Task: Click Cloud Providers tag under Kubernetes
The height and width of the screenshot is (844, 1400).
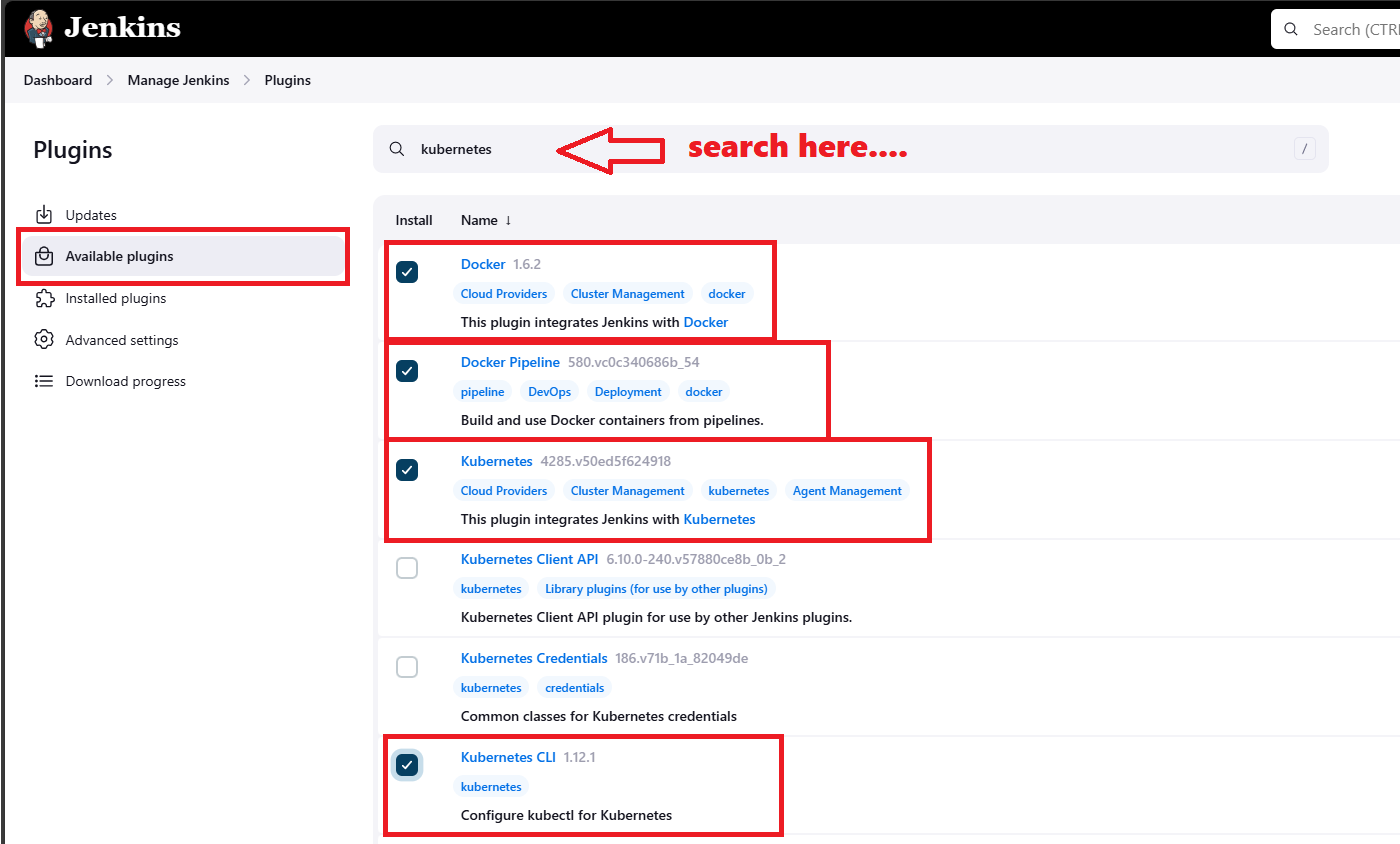Action: [x=504, y=491]
